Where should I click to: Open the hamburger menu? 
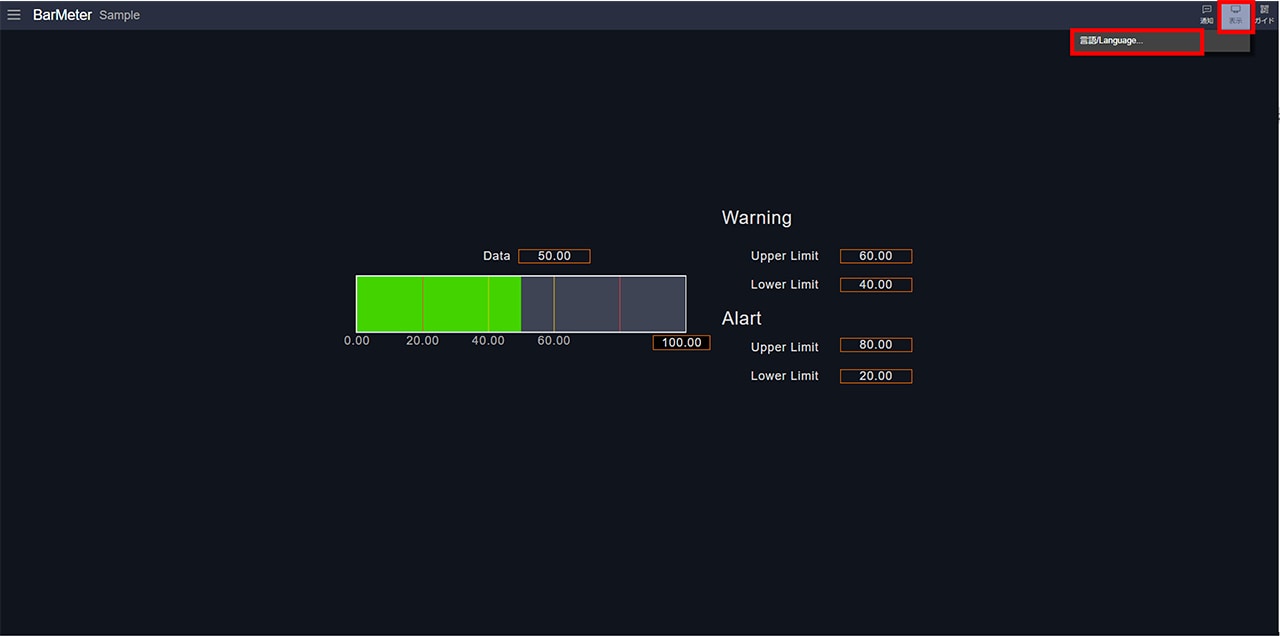click(14, 15)
